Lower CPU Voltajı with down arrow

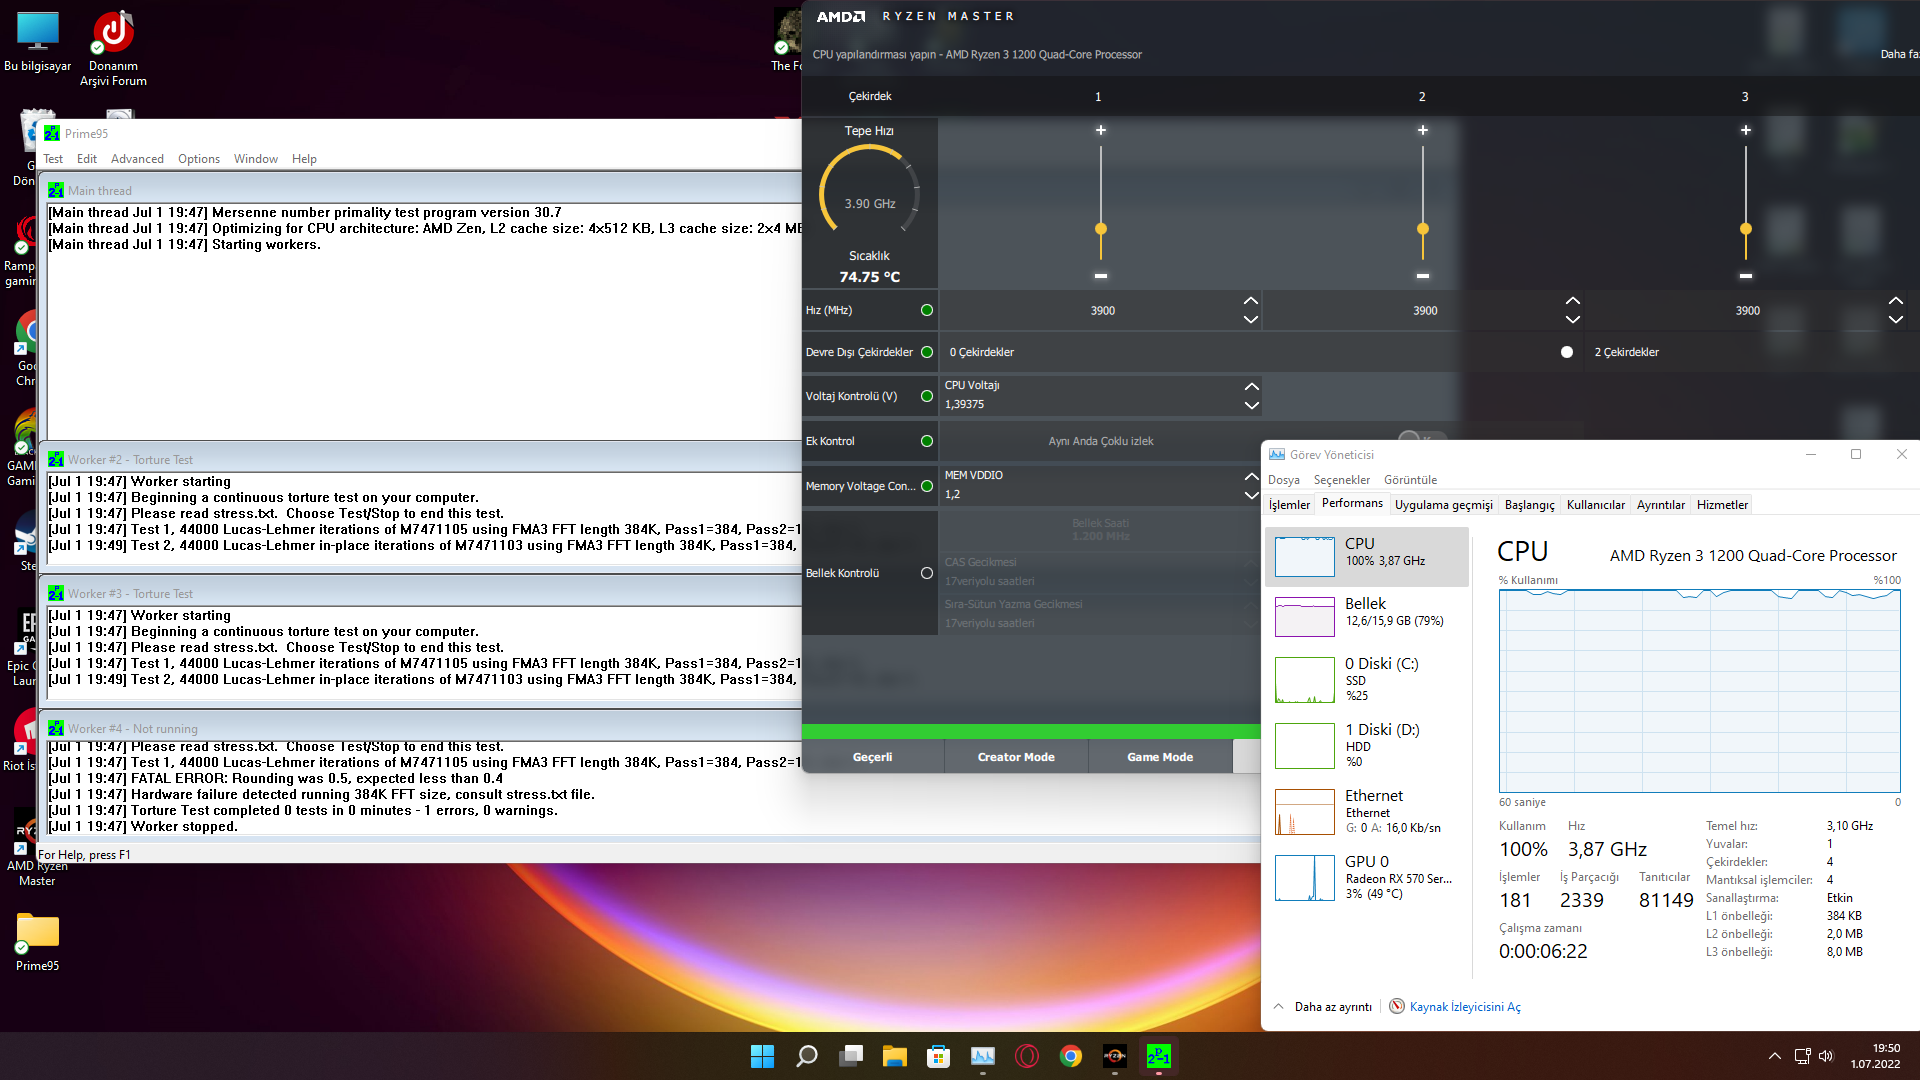(x=1251, y=406)
